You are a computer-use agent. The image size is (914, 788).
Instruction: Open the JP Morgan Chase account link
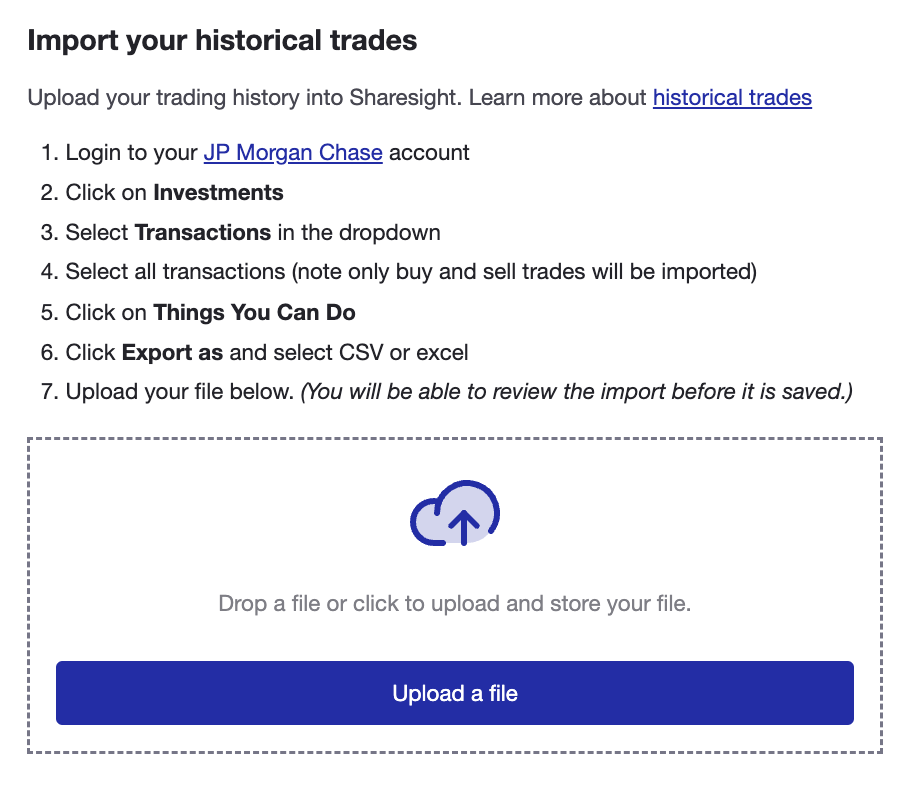[x=292, y=152]
